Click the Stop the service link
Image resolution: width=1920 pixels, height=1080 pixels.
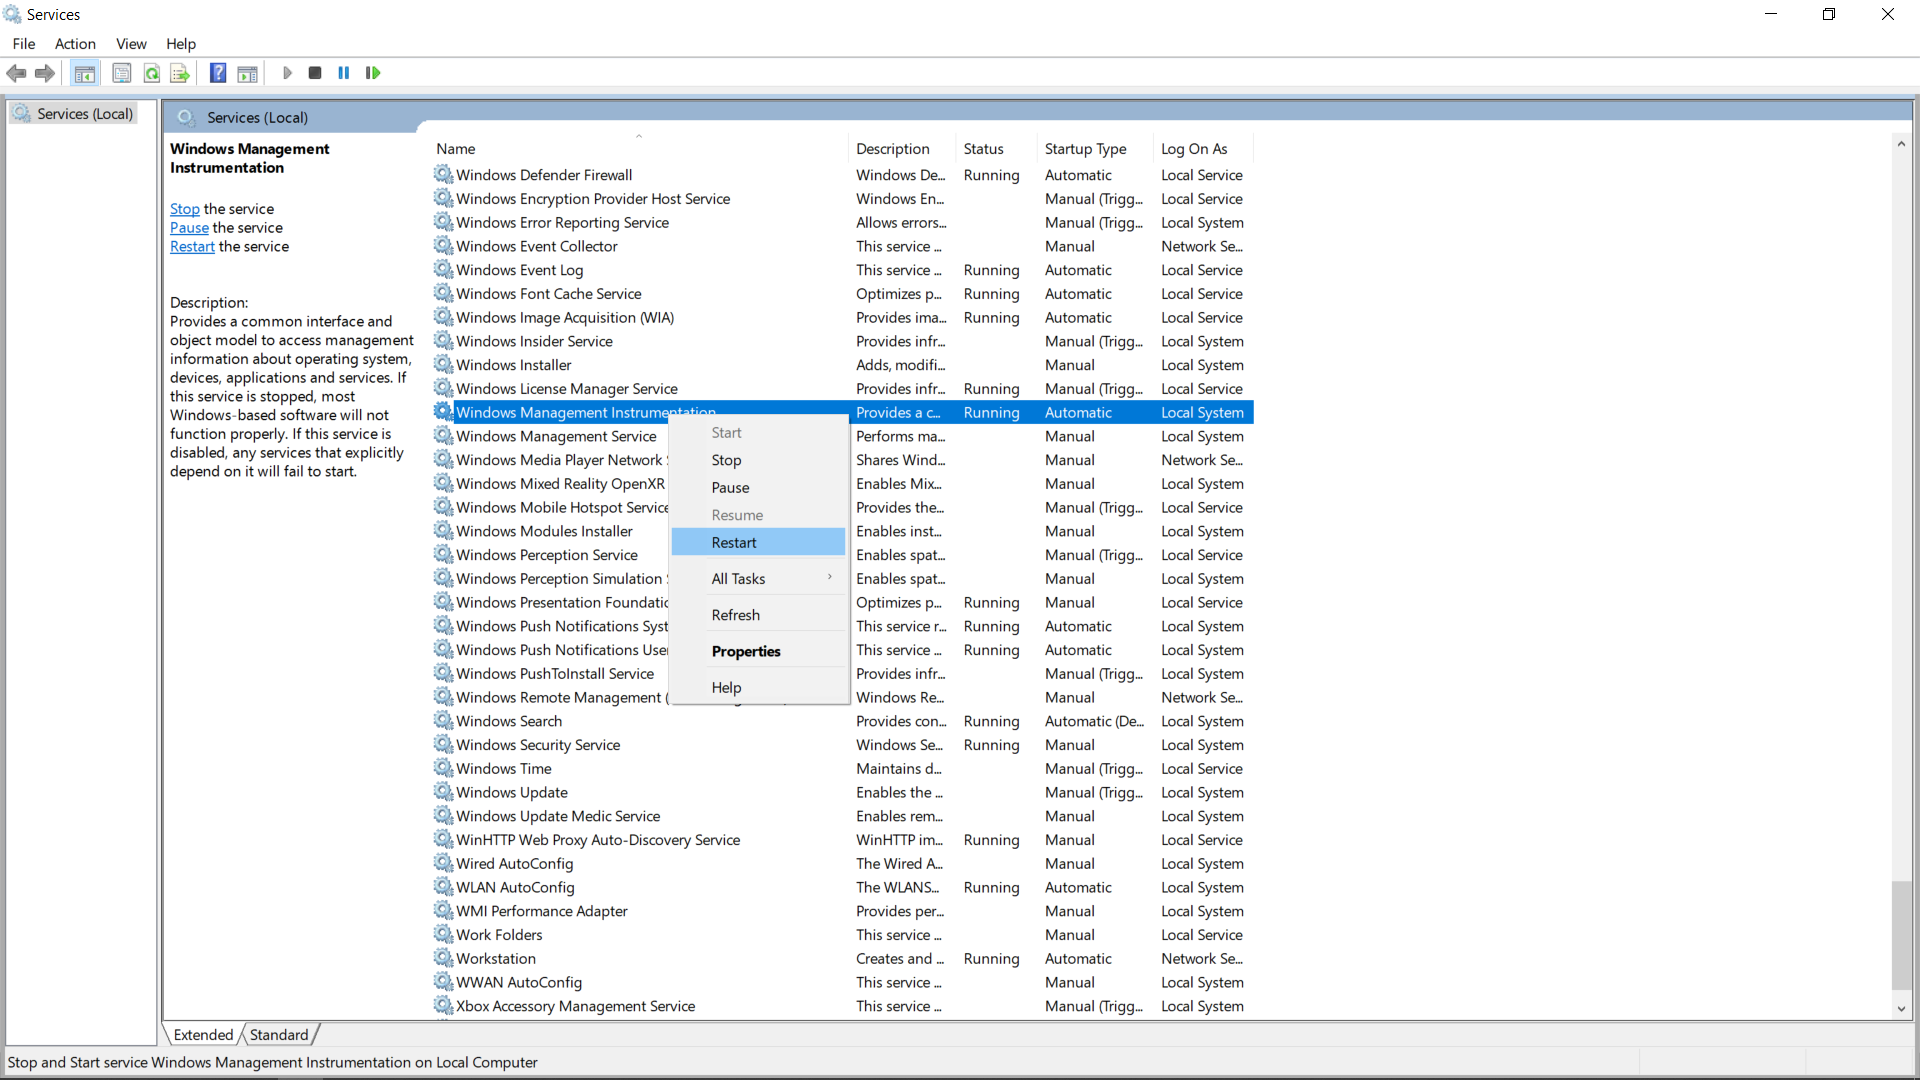185,208
